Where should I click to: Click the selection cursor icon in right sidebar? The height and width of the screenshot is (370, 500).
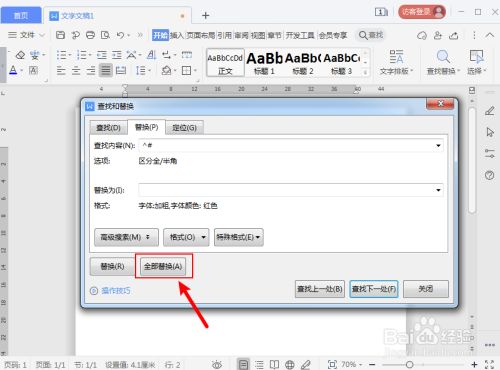click(x=490, y=132)
